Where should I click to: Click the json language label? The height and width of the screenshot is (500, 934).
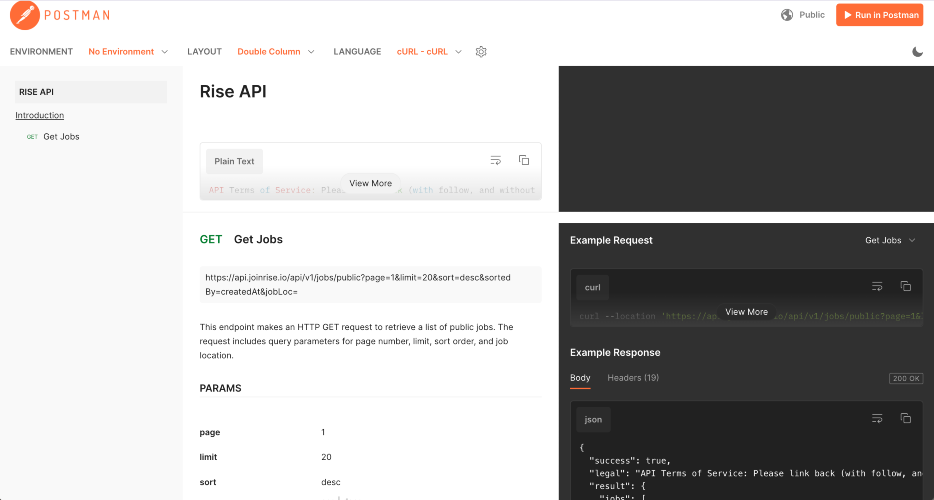pyautogui.click(x=593, y=420)
